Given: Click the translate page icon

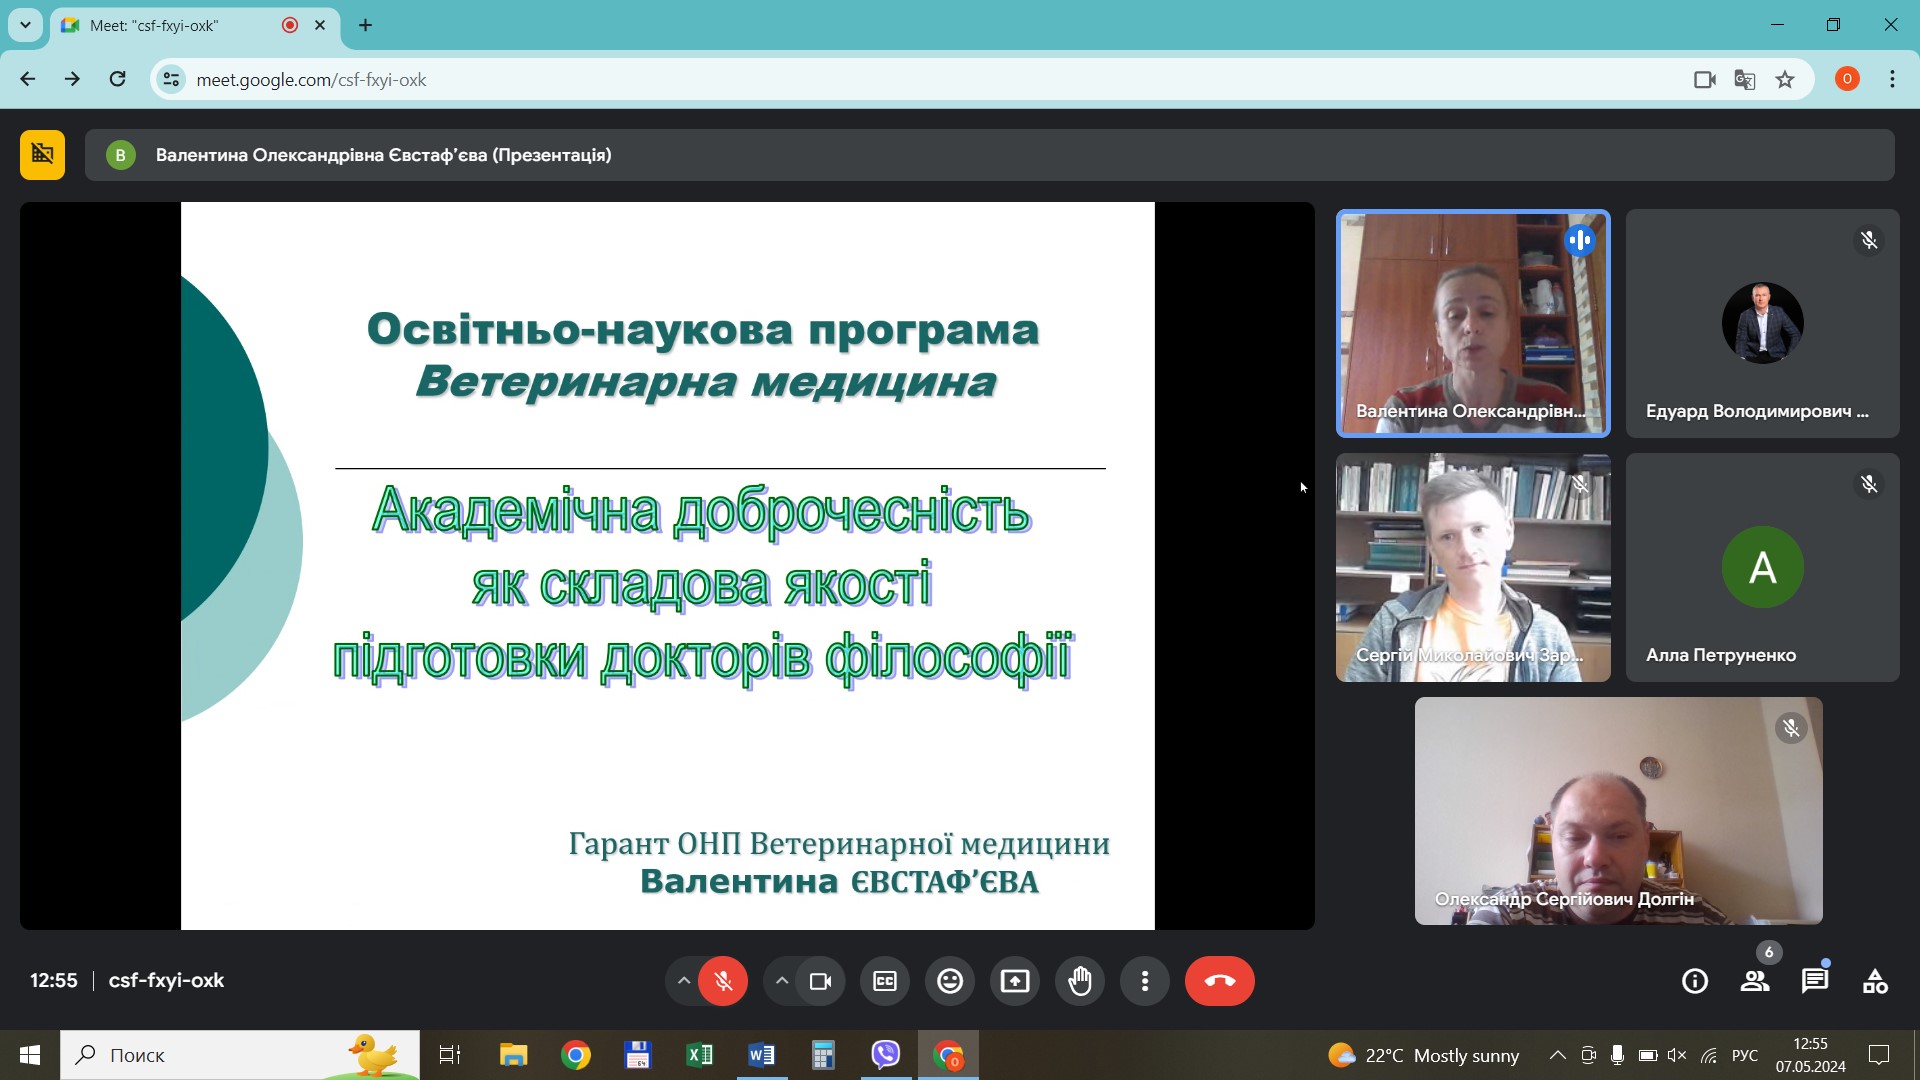Looking at the screenshot, I should (x=1745, y=79).
